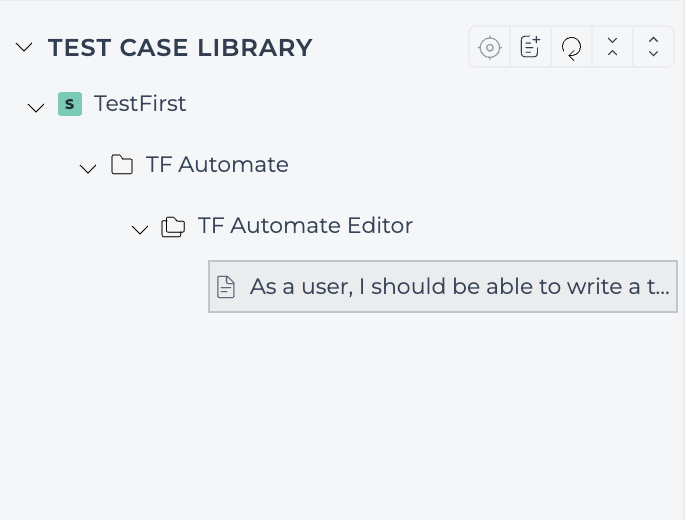
Task: Click the TEST CASE LIBRARY header title
Action: pos(180,47)
